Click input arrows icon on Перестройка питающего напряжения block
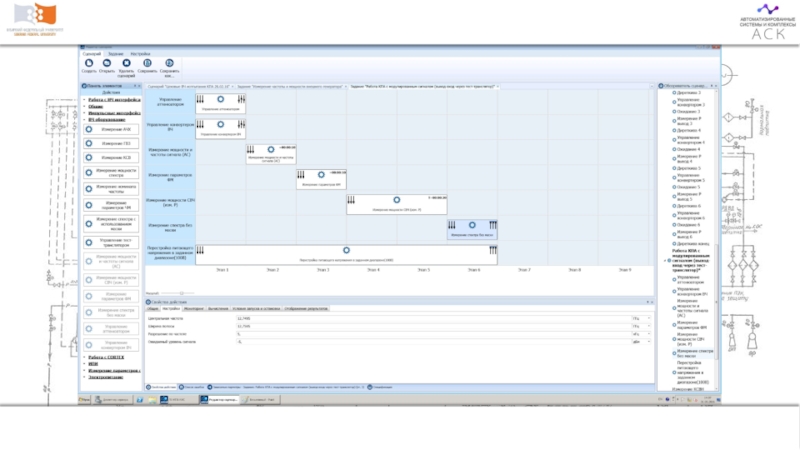Image resolution: width=800 pixels, height=450 pixels. point(200,250)
